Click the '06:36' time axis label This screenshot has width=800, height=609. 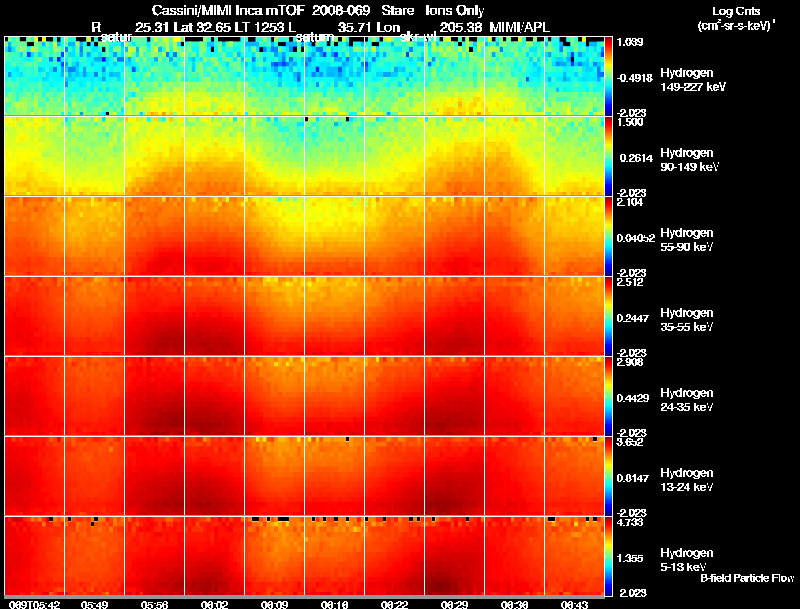pyautogui.click(x=514, y=605)
